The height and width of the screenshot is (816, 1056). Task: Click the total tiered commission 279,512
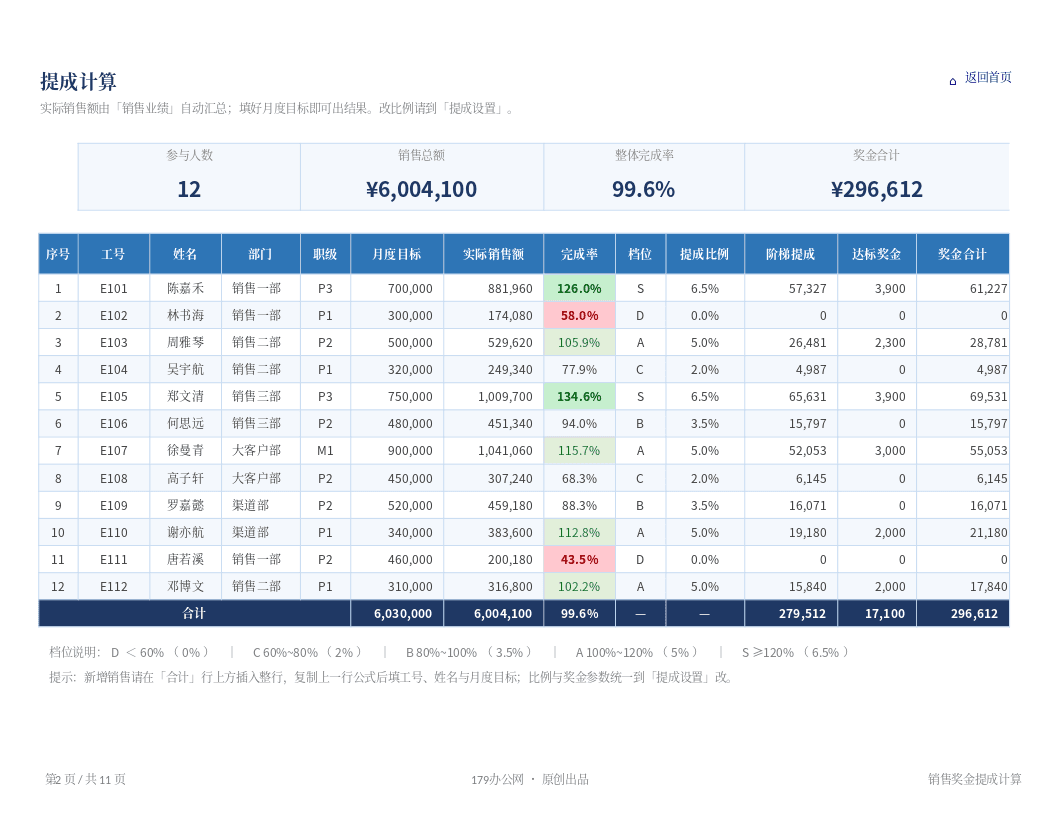(x=802, y=613)
